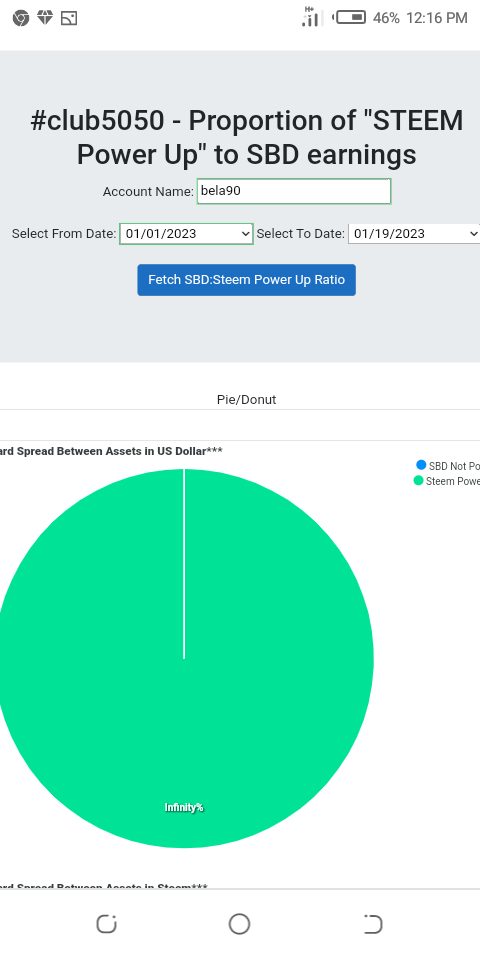Image resolution: width=480 pixels, height=960 pixels.
Task: Open recent apps navigation button
Action: tap(107, 924)
